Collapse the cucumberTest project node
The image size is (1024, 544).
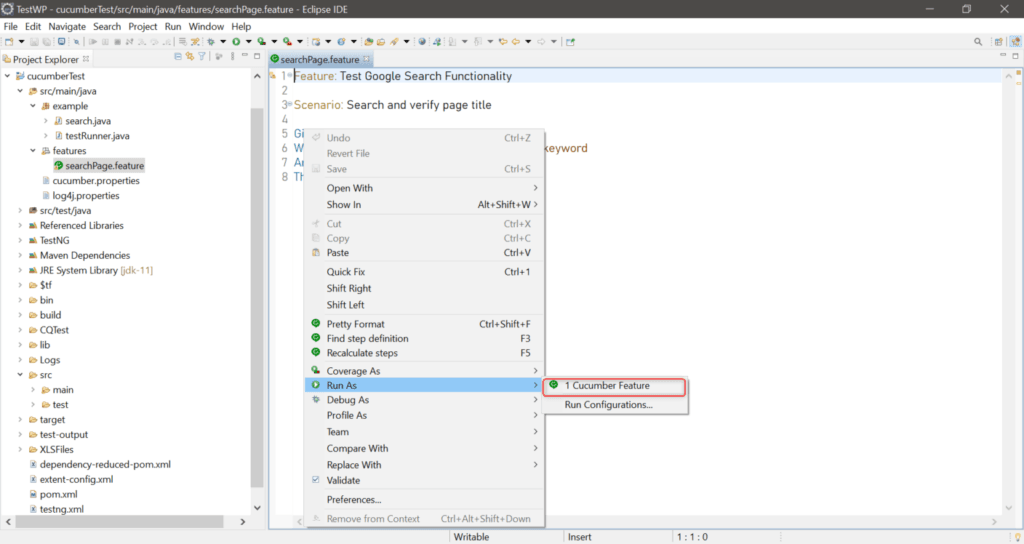pyautogui.click(x=7, y=76)
